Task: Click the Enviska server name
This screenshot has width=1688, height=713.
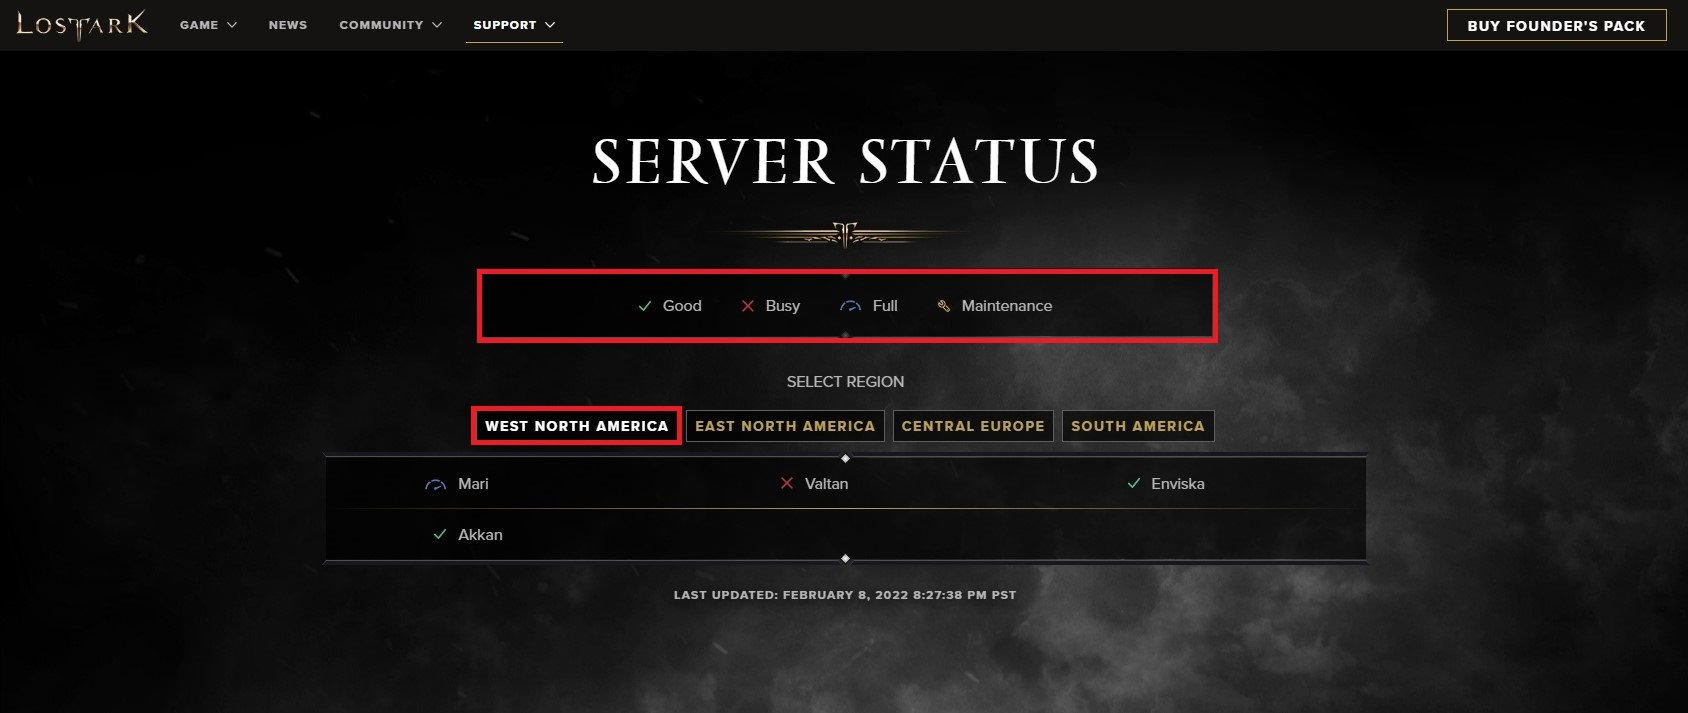Action: coord(1178,484)
